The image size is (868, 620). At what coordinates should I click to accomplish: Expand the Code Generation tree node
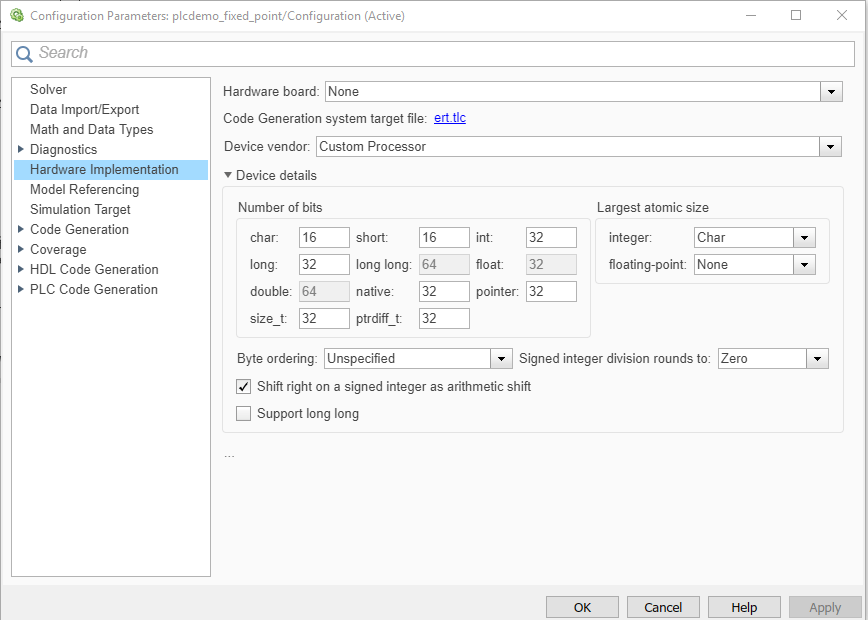21,229
